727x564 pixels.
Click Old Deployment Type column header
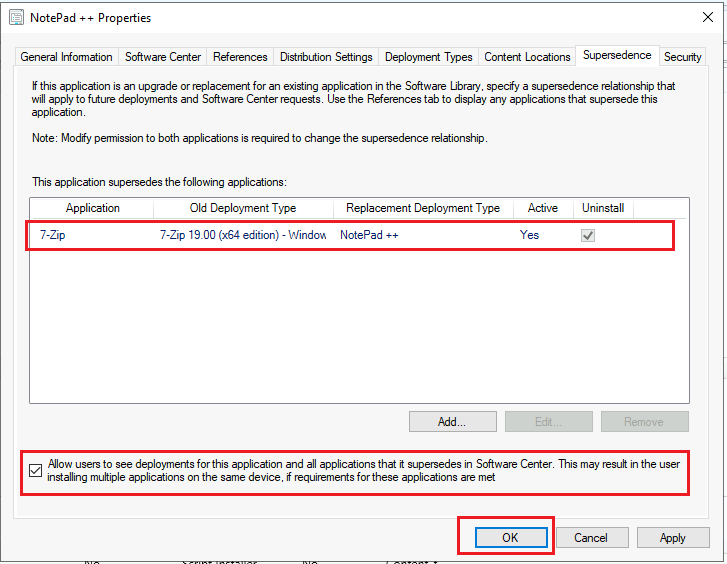(x=243, y=208)
